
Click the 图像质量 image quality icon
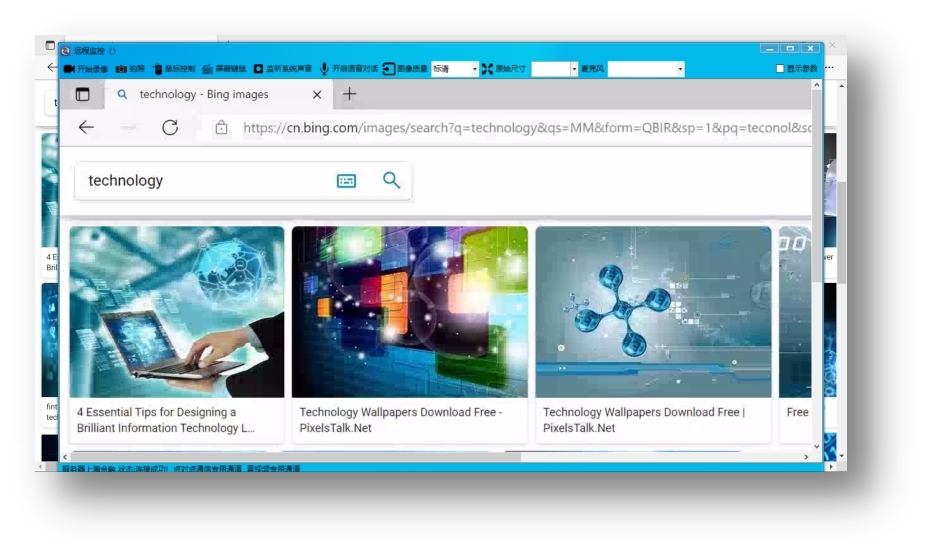(389, 69)
